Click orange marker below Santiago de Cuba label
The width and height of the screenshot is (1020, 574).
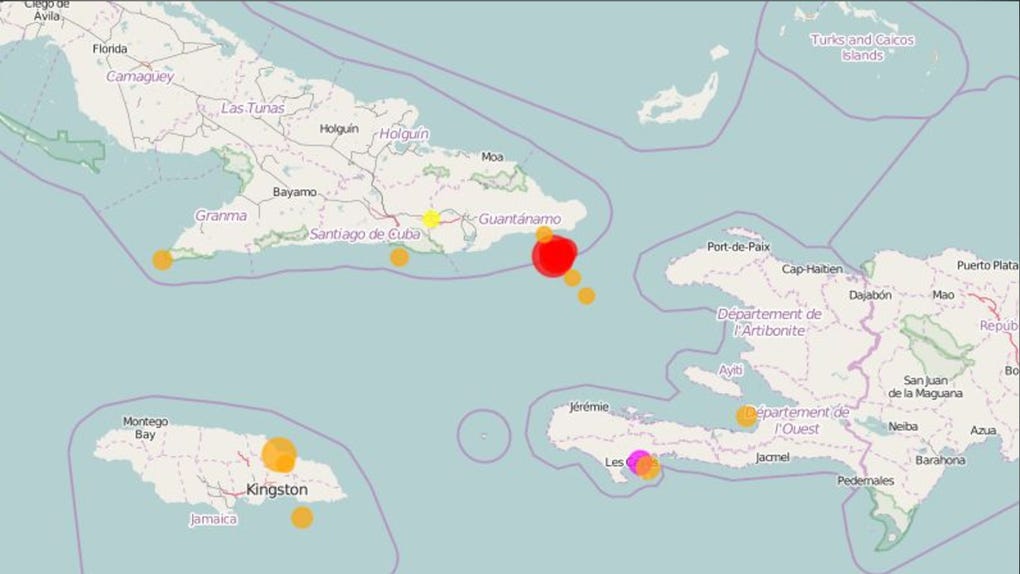tap(399, 257)
